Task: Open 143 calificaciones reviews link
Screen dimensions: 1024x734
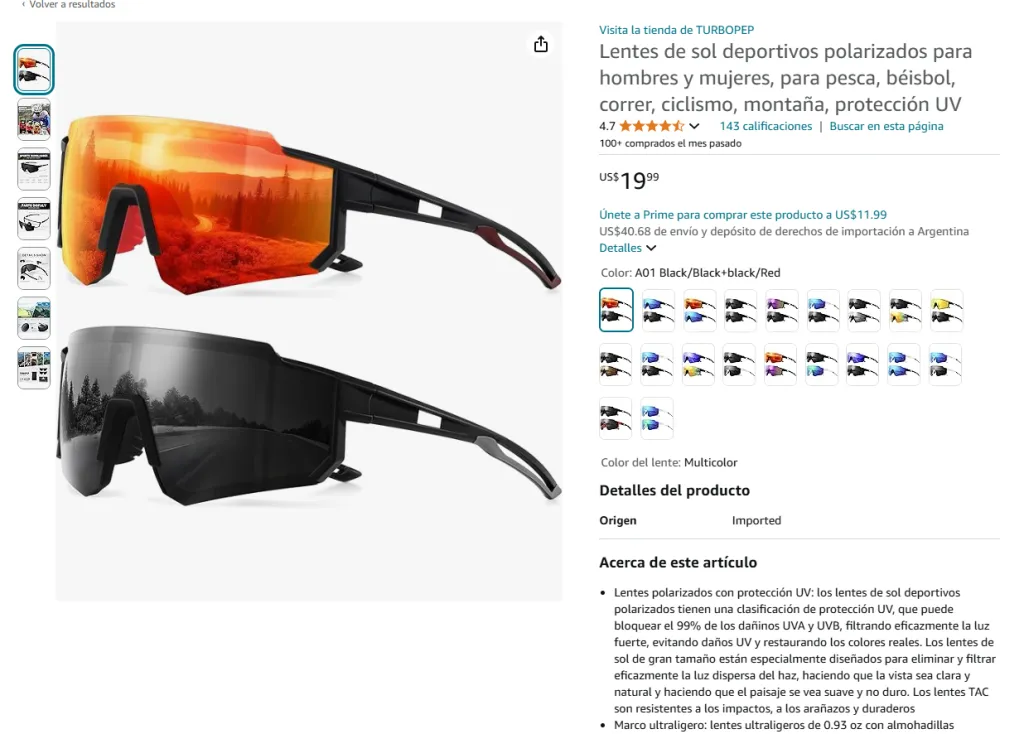Action: click(765, 126)
